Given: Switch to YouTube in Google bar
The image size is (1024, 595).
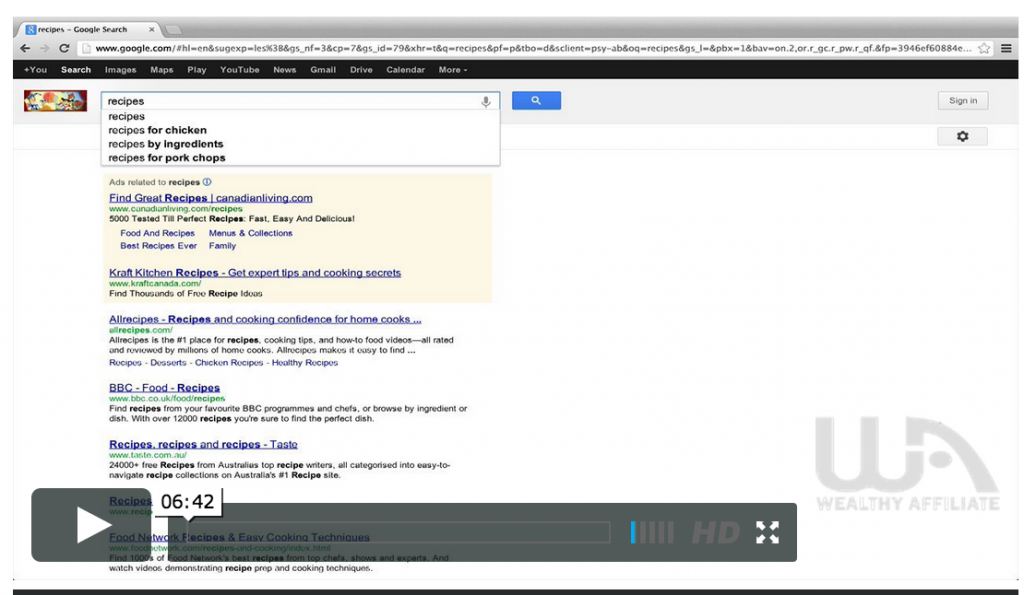Looking at the screenshot, I should [x=239, y=70].
